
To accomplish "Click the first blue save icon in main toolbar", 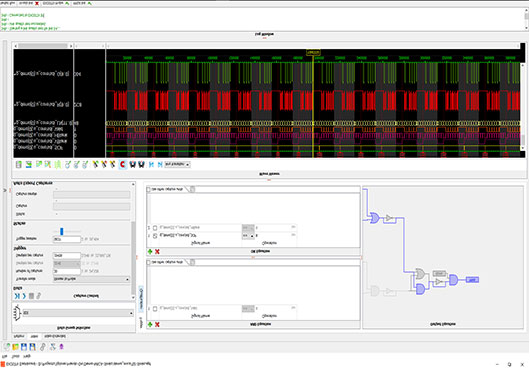I will pos(24,347).
